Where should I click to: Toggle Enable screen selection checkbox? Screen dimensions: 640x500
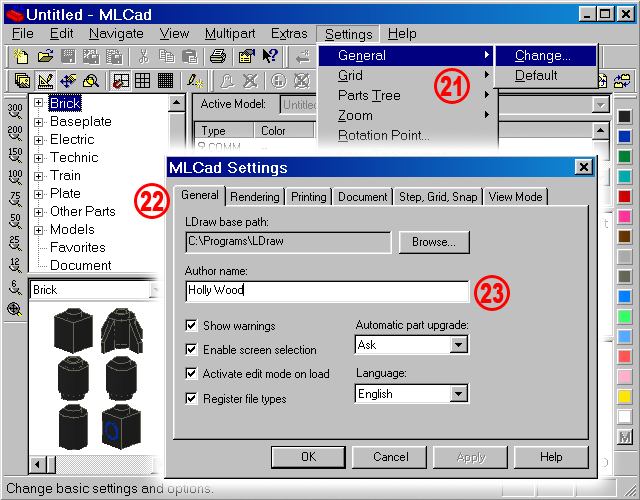(x=191, y=349)
